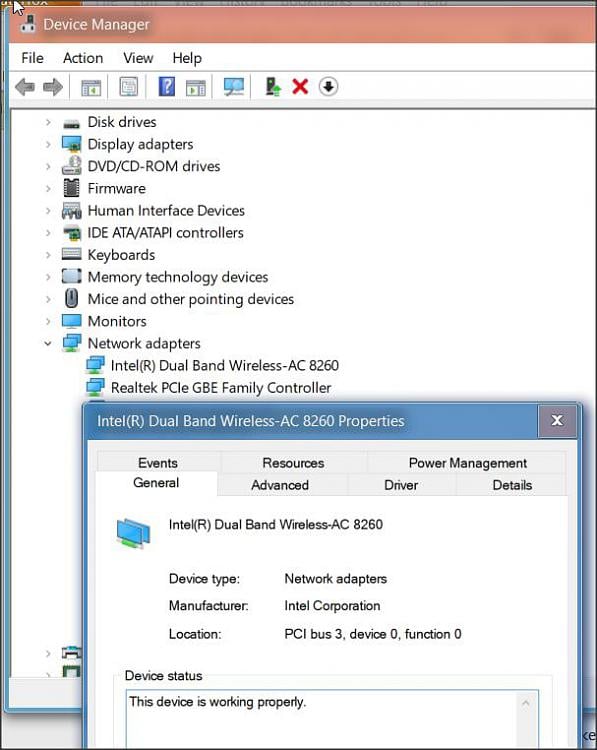This screenshot has height=750, width=597.
Task: Click the IDE ATA/ATAPI controllers icon
Action: tap(72, 232)
